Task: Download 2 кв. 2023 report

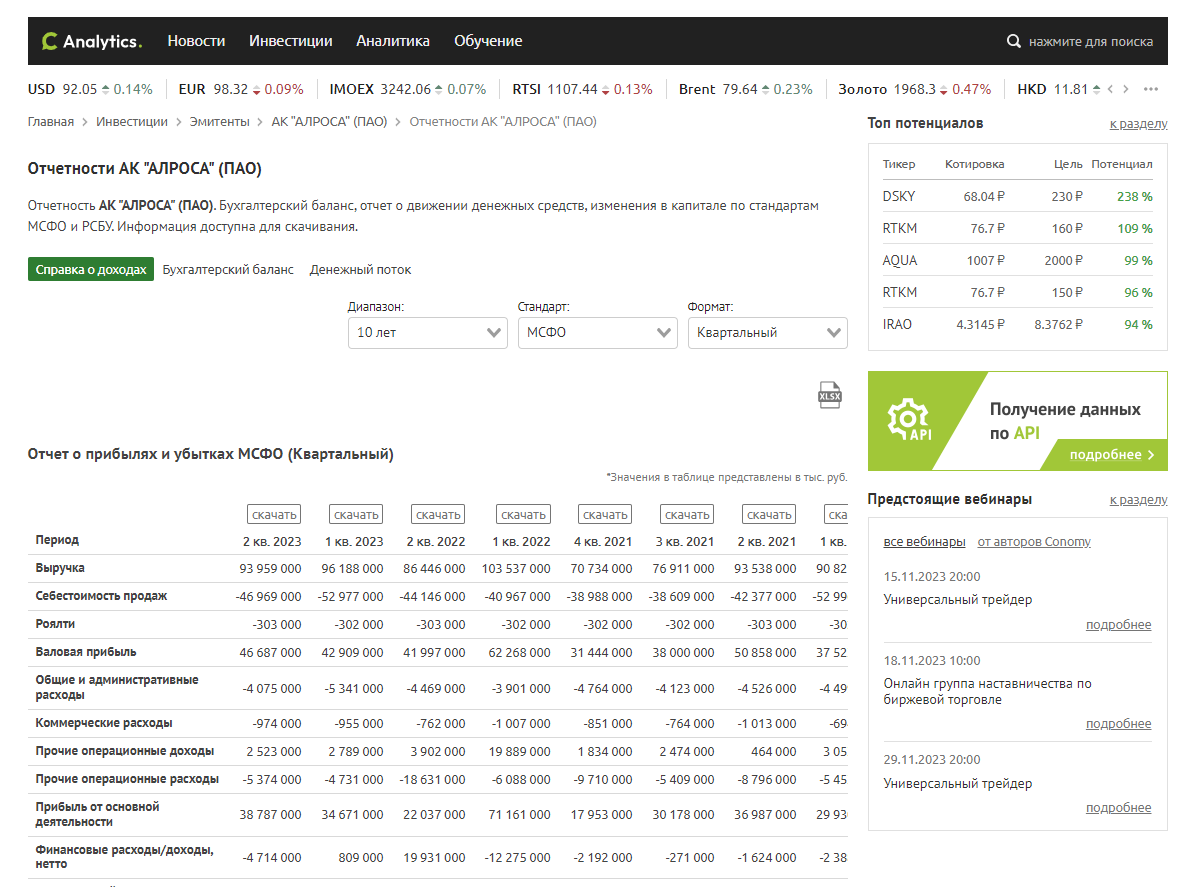Action: point(274,515)
